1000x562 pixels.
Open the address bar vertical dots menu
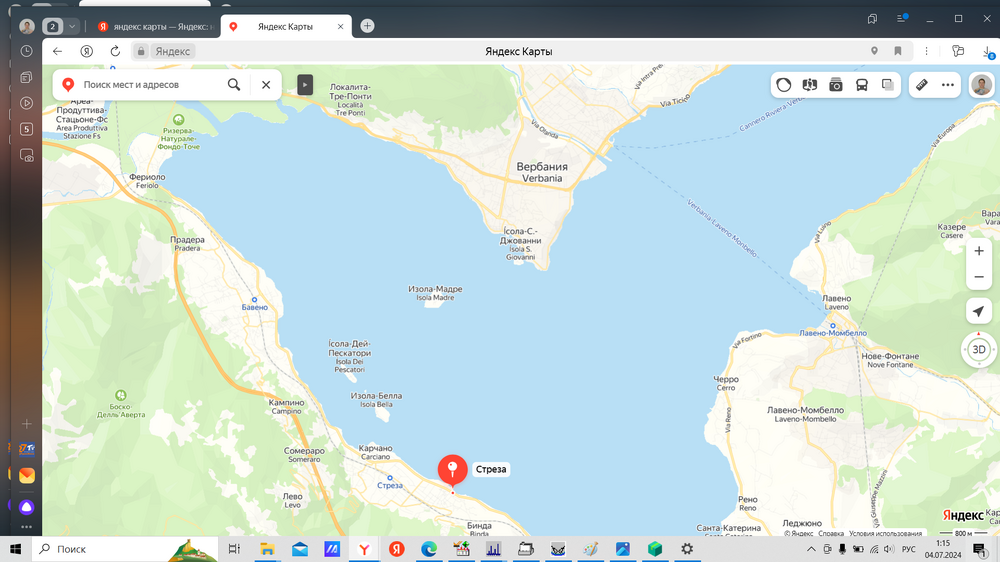point(927,51)
